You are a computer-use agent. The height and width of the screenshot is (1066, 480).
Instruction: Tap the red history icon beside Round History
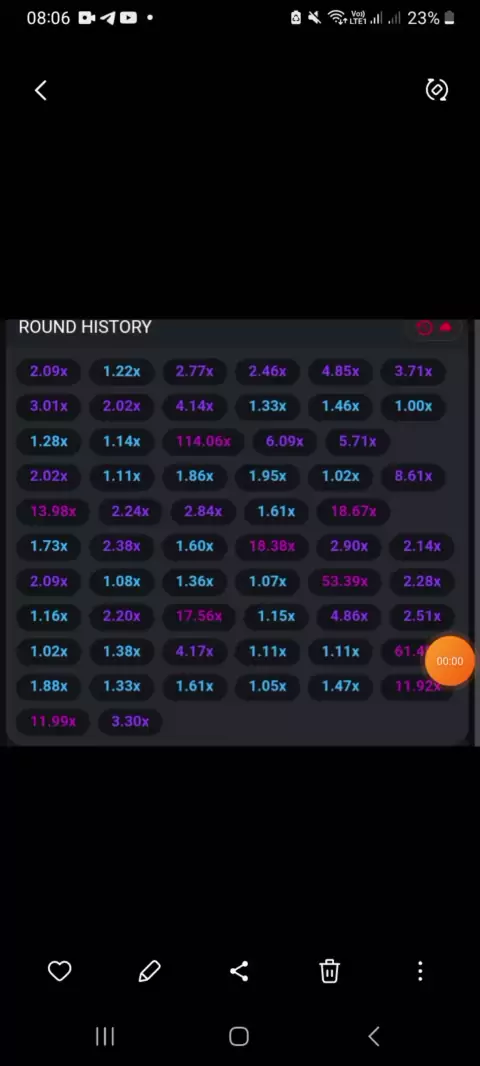[x=424, y=328]
